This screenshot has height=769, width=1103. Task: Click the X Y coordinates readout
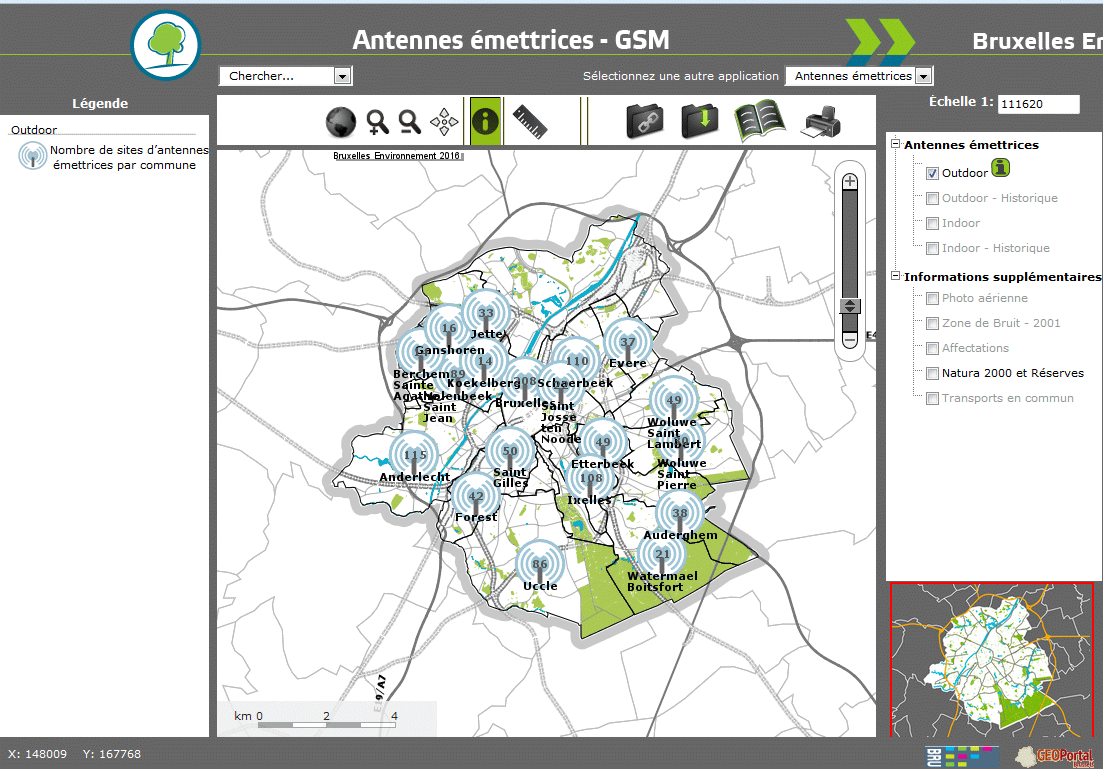click(x=75, y=754)
